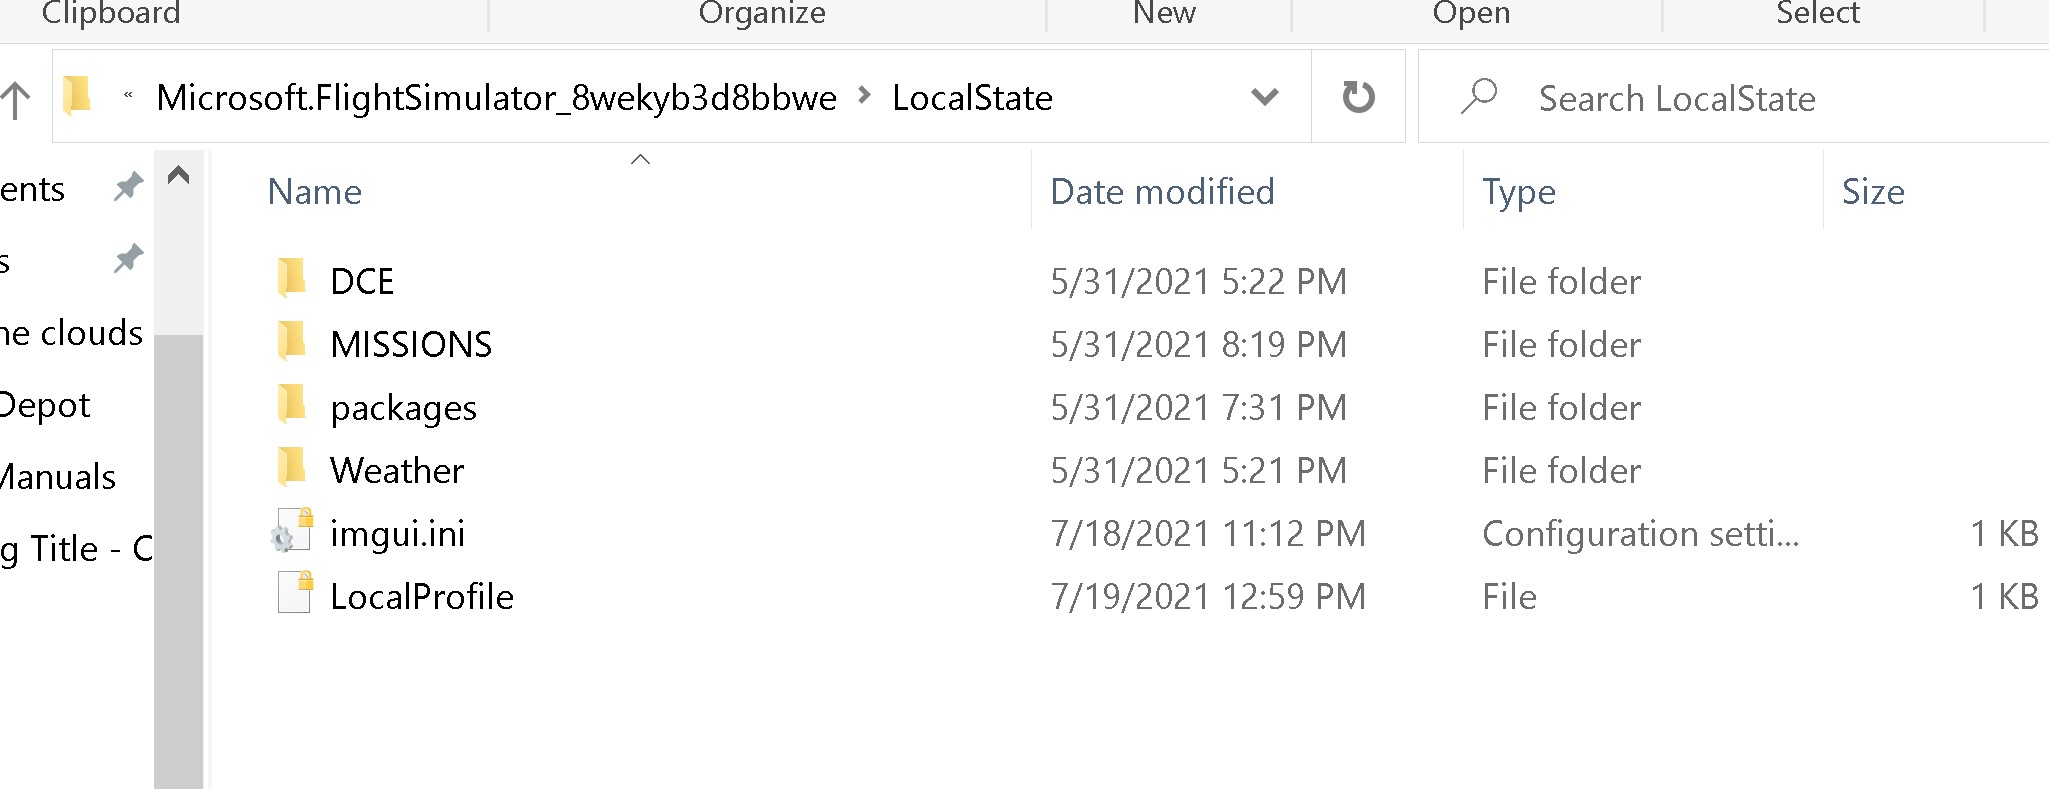Select the DCE folder icon
The width and height of the screenshot is (2049, 789).
[292, 278]
